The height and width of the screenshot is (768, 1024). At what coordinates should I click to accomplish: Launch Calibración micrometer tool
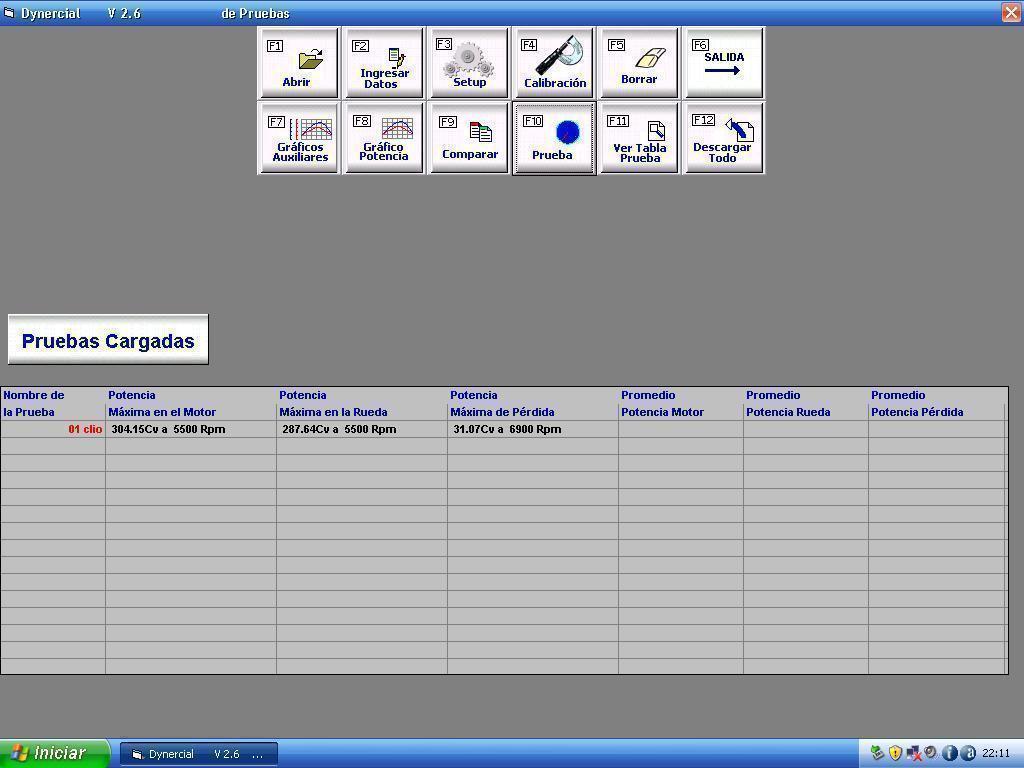[554, 63]
